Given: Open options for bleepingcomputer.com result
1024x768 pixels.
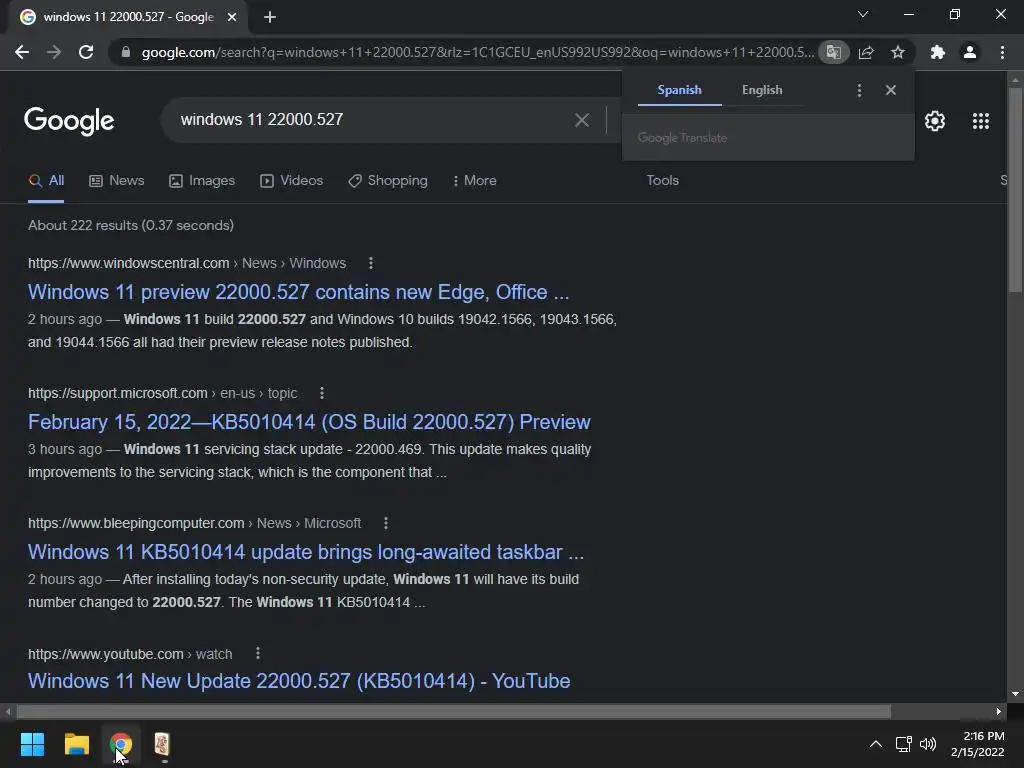Looking at the screenshot, I should point(386,523).
